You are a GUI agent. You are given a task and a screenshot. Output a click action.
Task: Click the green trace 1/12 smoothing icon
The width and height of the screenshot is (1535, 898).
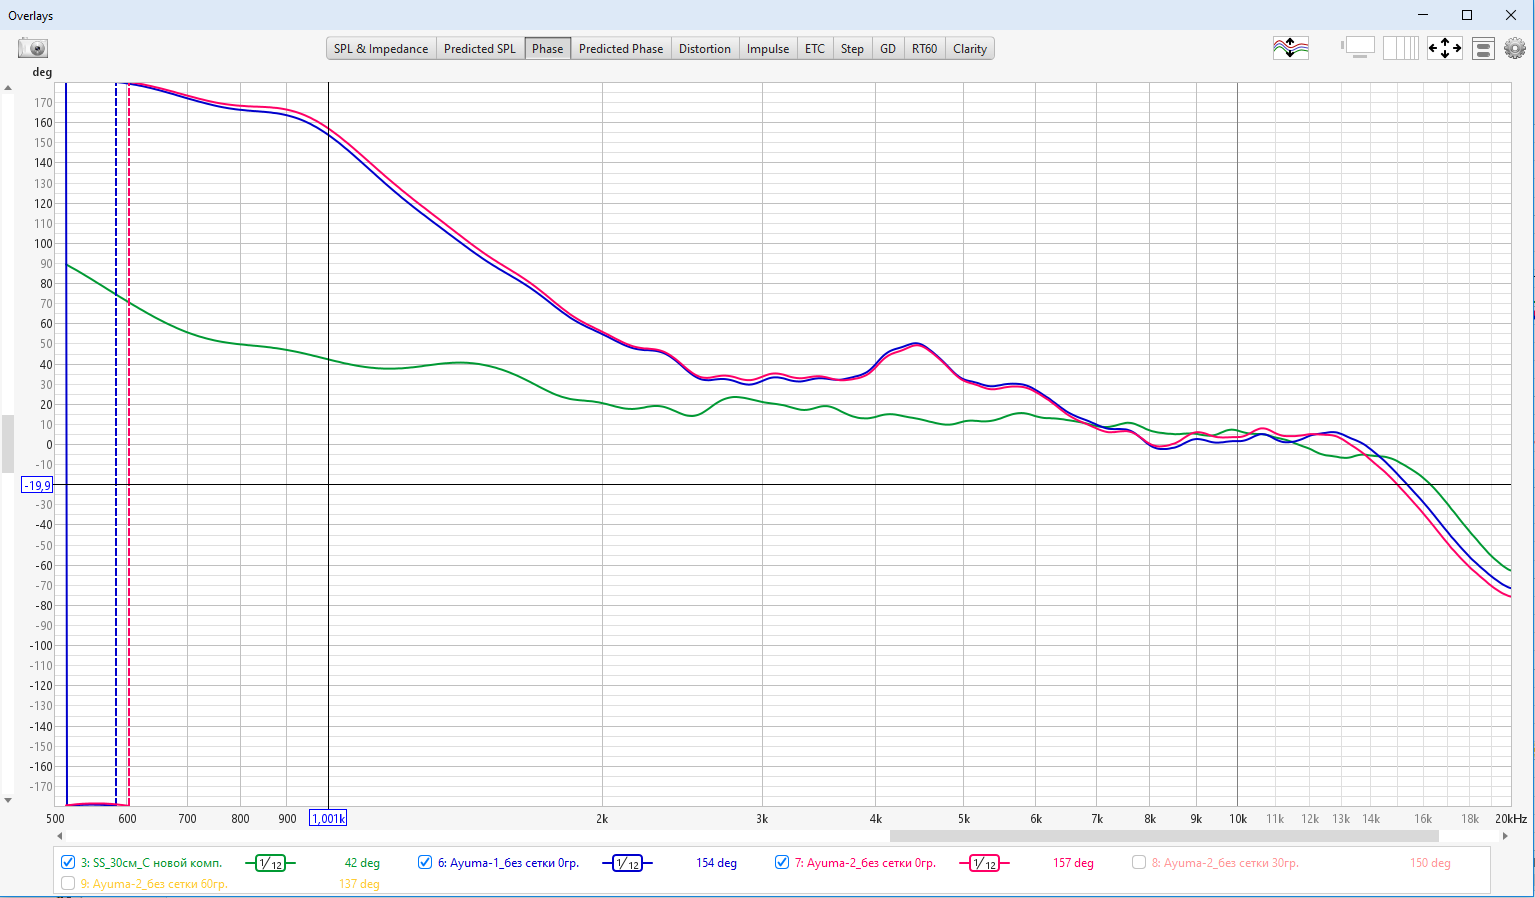point(270,863)
